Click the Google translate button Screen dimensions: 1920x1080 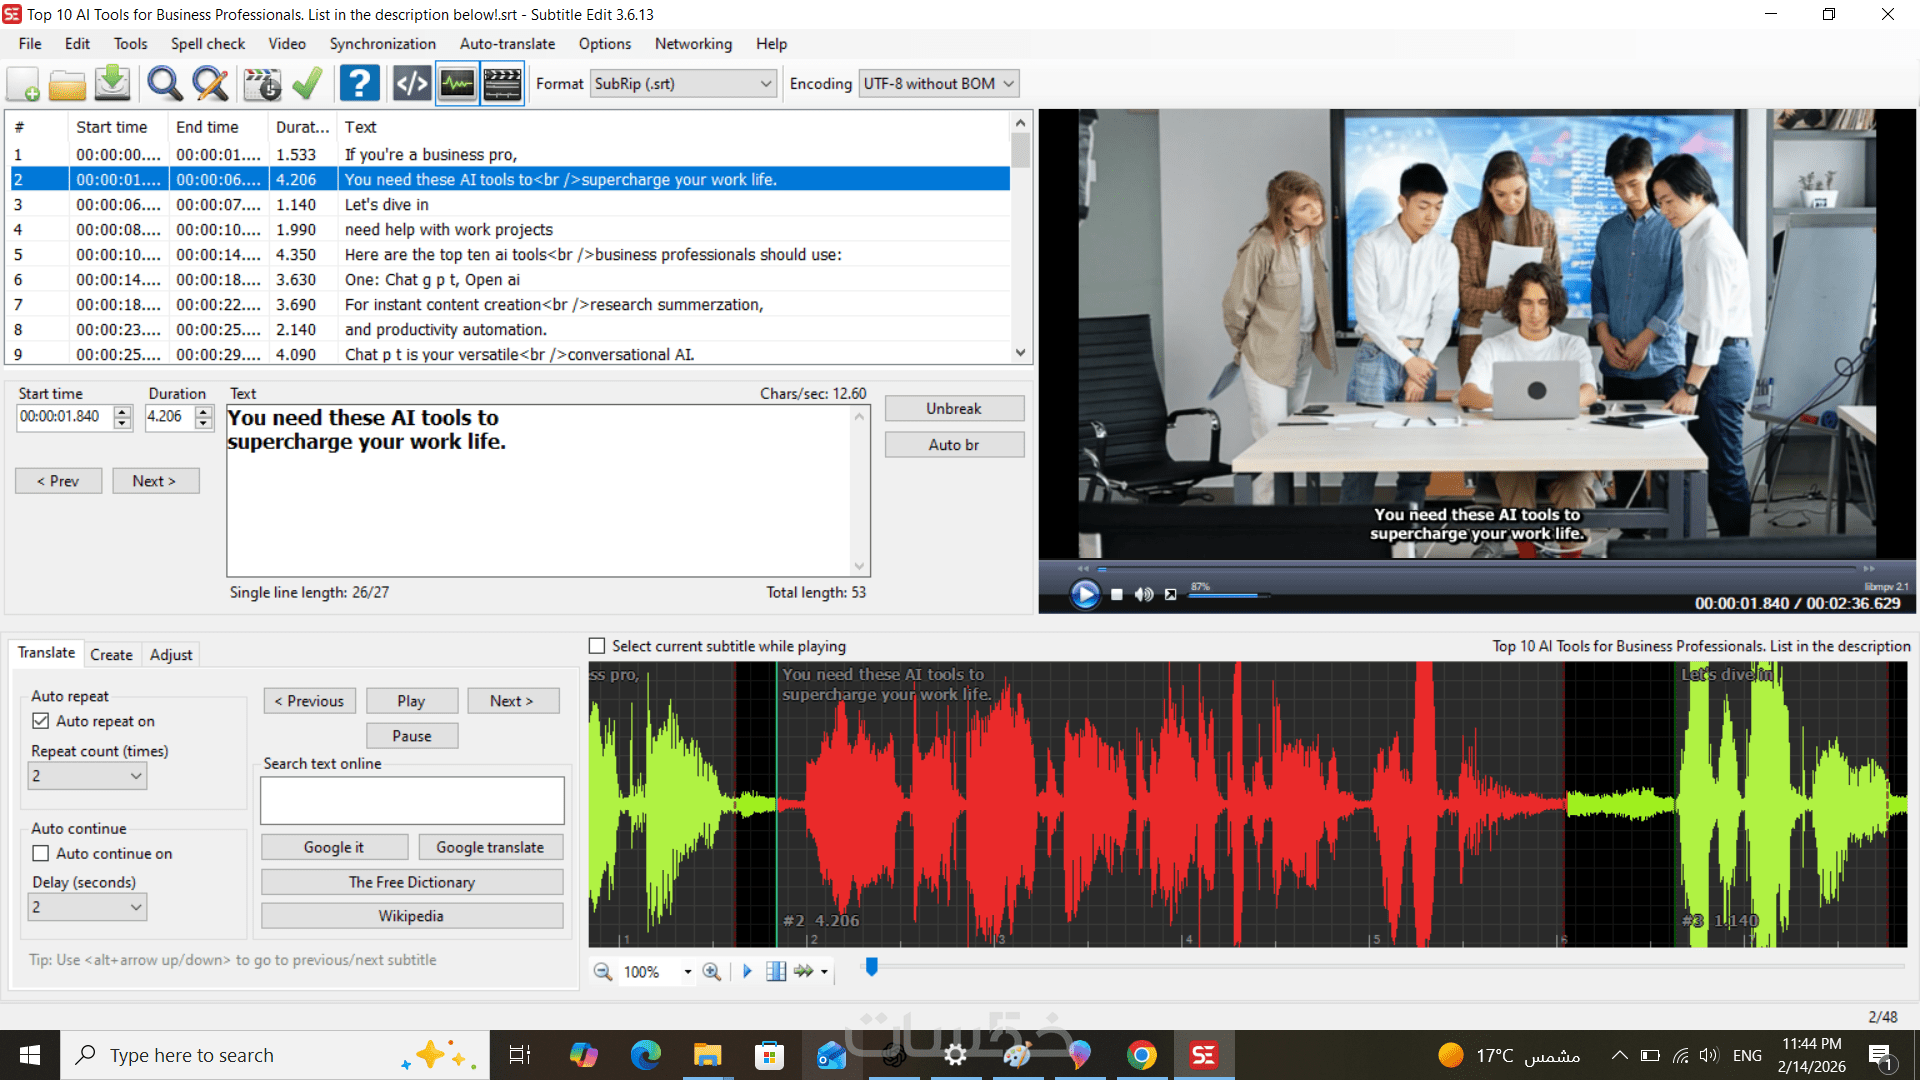coord(490,847)
